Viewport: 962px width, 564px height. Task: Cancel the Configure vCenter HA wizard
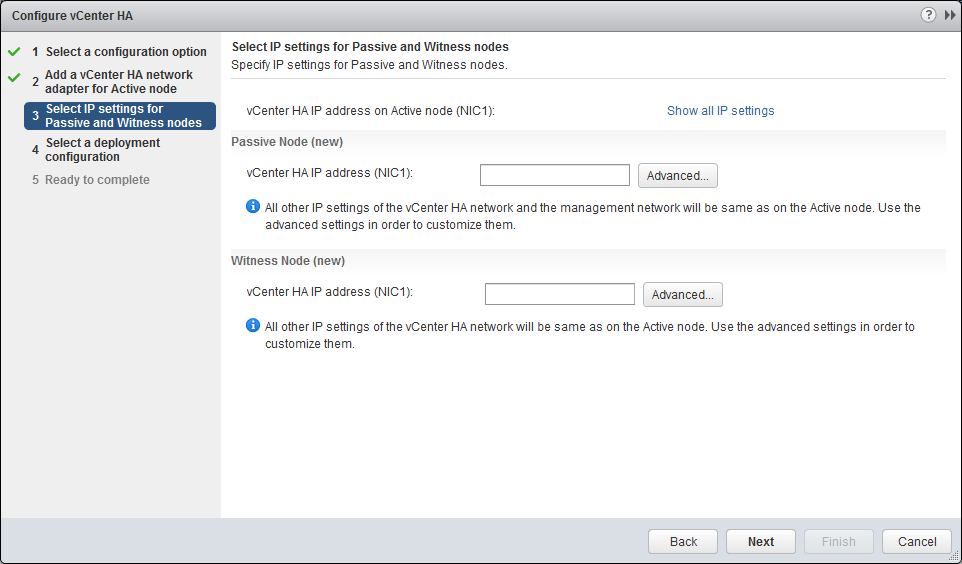917,541
